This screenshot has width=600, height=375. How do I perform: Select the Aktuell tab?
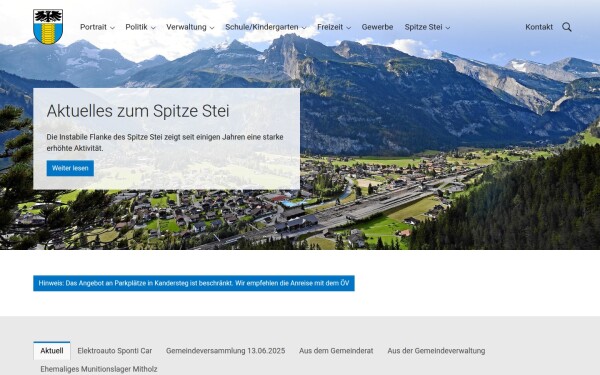pos(52,351)
